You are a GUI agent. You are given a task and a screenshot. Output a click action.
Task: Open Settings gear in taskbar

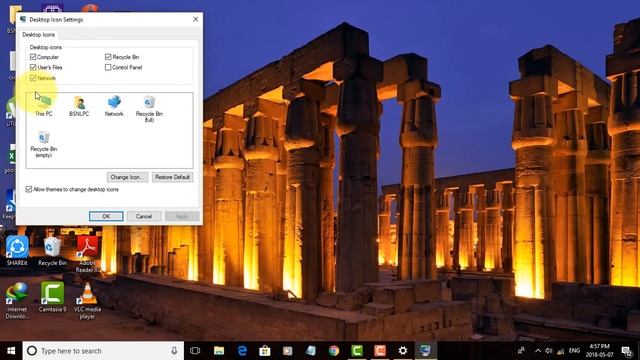pyautogui.click(x=403, y=351)
